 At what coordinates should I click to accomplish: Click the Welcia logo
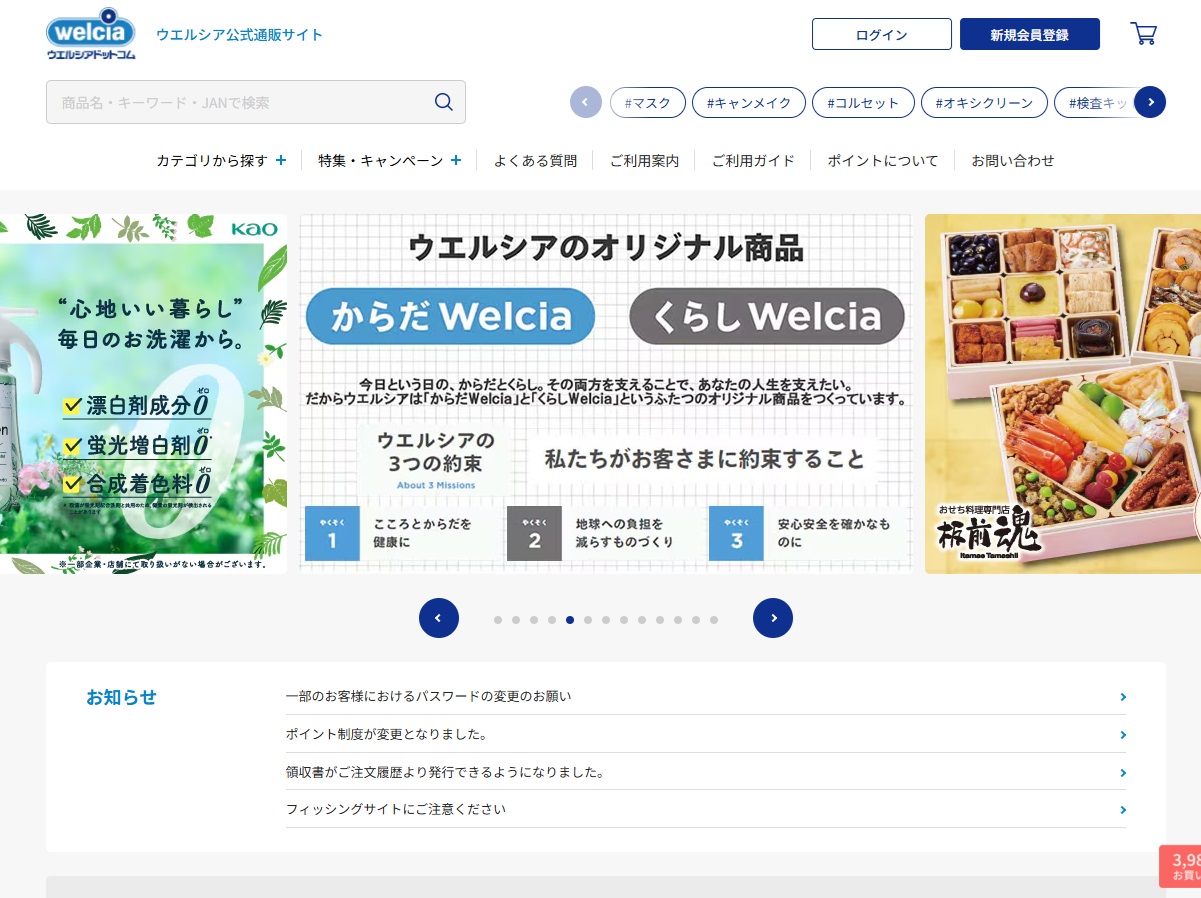[x=91, y=34]
